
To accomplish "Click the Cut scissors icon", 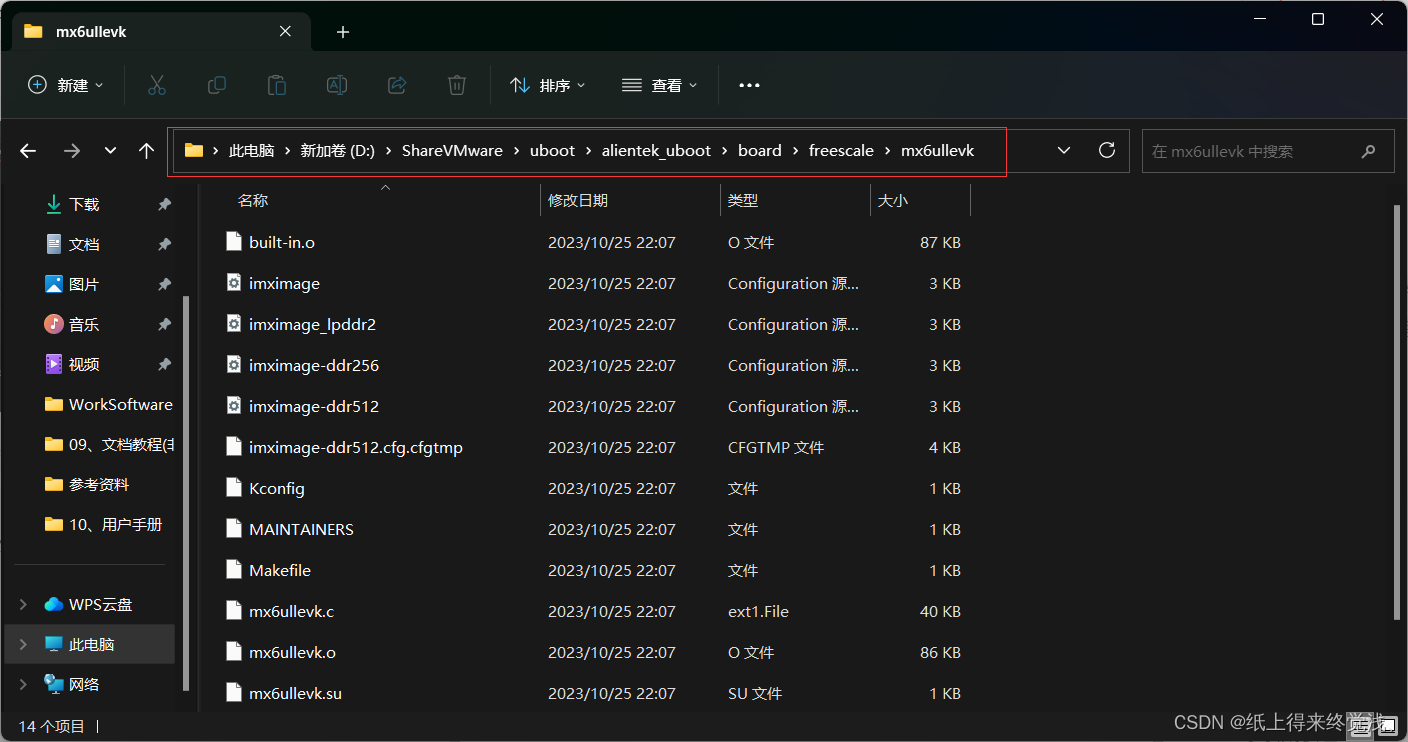I will [x=156, y=85].
